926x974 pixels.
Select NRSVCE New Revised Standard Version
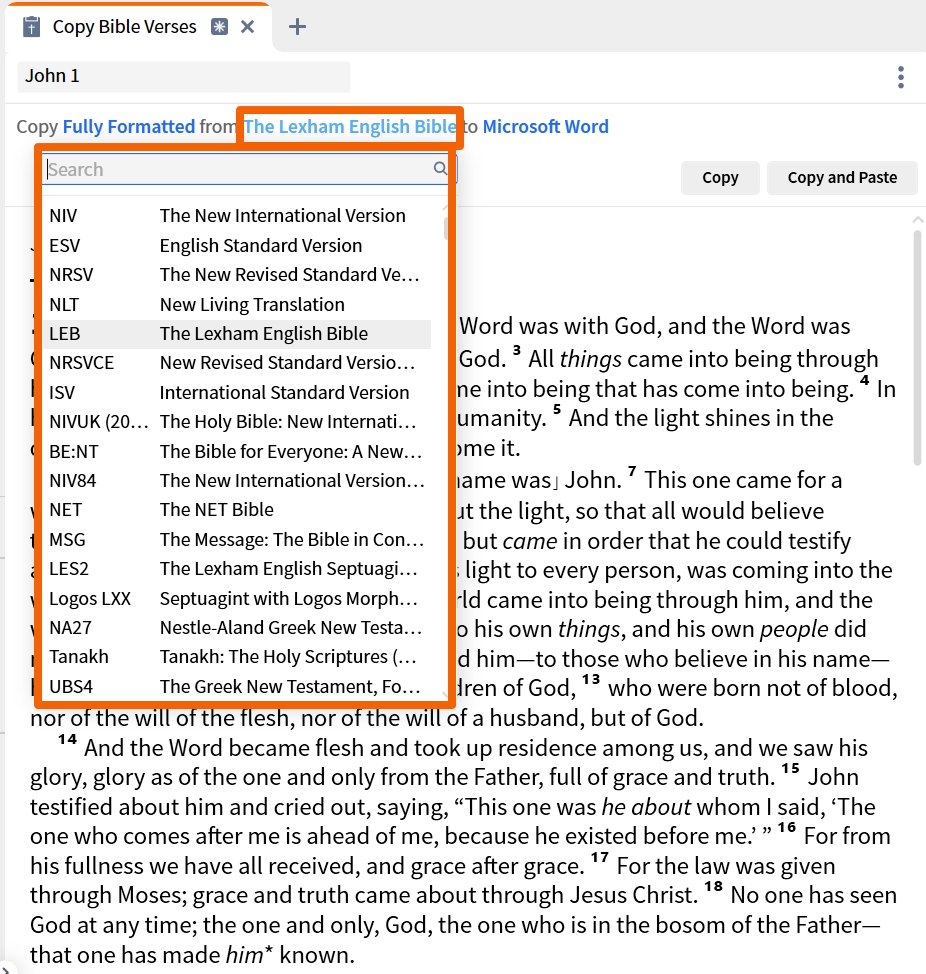click(x=237, y=363)
